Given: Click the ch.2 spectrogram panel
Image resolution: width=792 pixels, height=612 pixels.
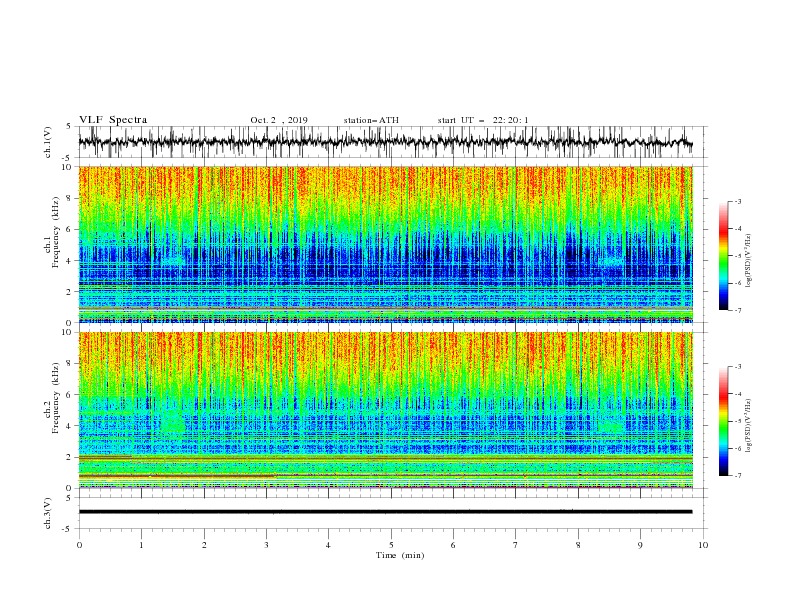Looking at the screenshot, I should [385, 410].
